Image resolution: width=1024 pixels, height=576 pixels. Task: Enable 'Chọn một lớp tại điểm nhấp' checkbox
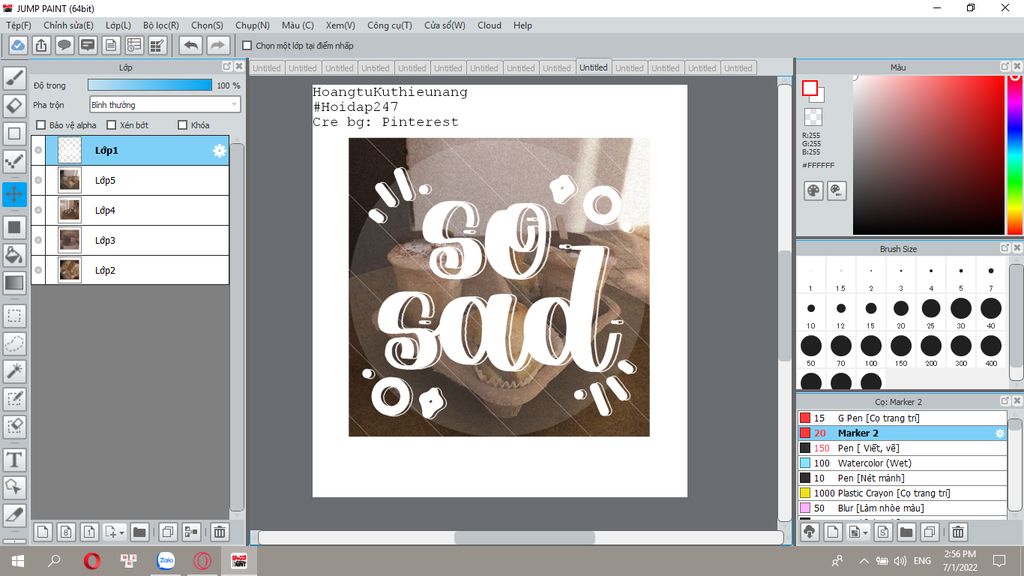pyautogui.click(x=247, y=46)
